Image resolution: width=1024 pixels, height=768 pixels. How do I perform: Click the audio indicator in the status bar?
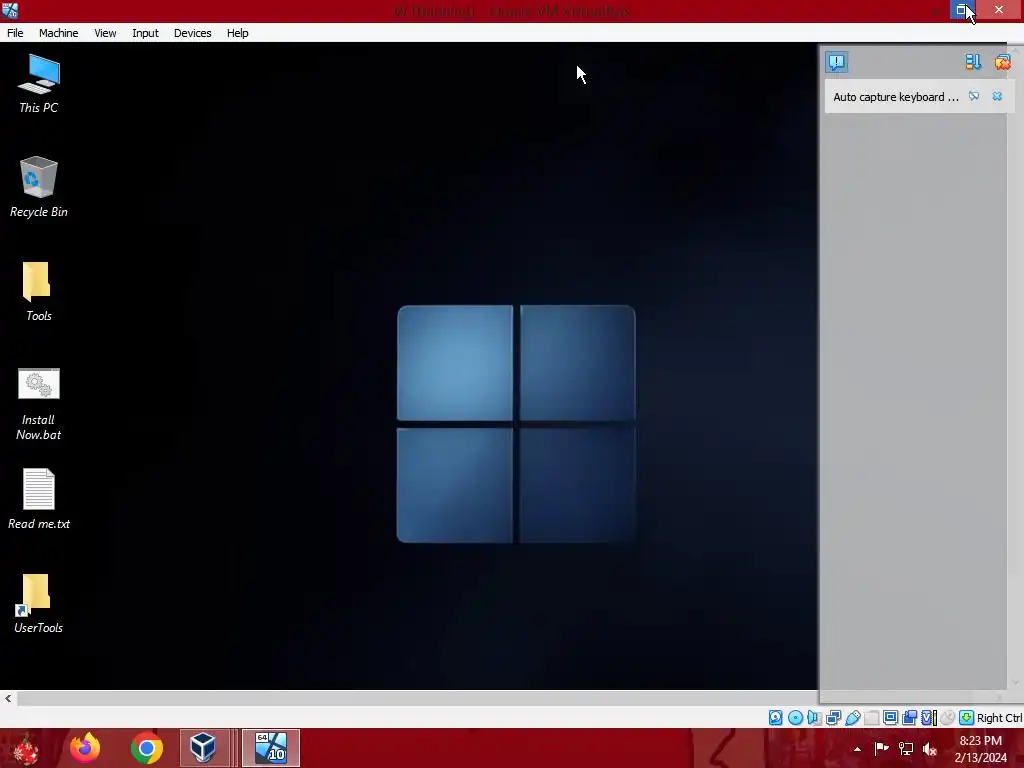pos(814,718)
